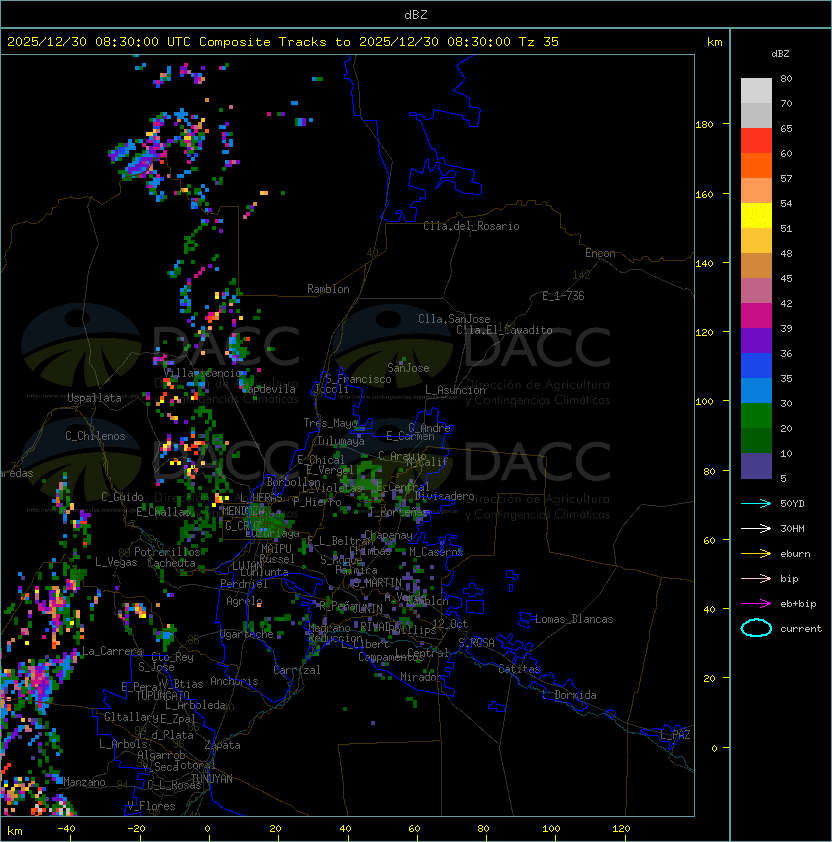Screen dimensions: 832x842
Task: Click the 'C_Guido' place label
Action: (x=122, y=497)
